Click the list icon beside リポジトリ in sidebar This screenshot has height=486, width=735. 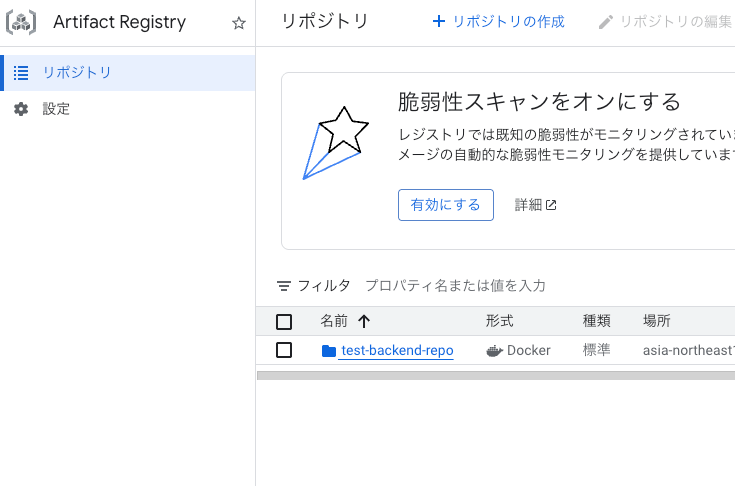tap(21, 73)
